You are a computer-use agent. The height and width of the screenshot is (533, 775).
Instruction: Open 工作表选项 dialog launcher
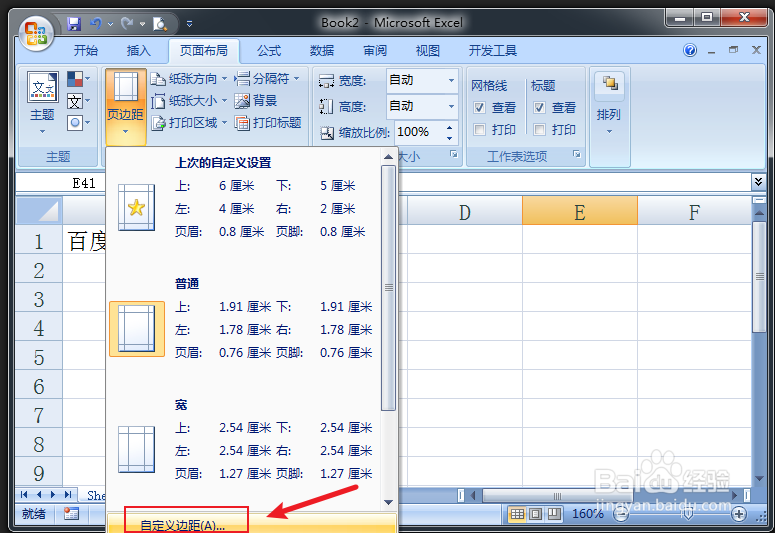pyautogui.click(x=576, y=154)
